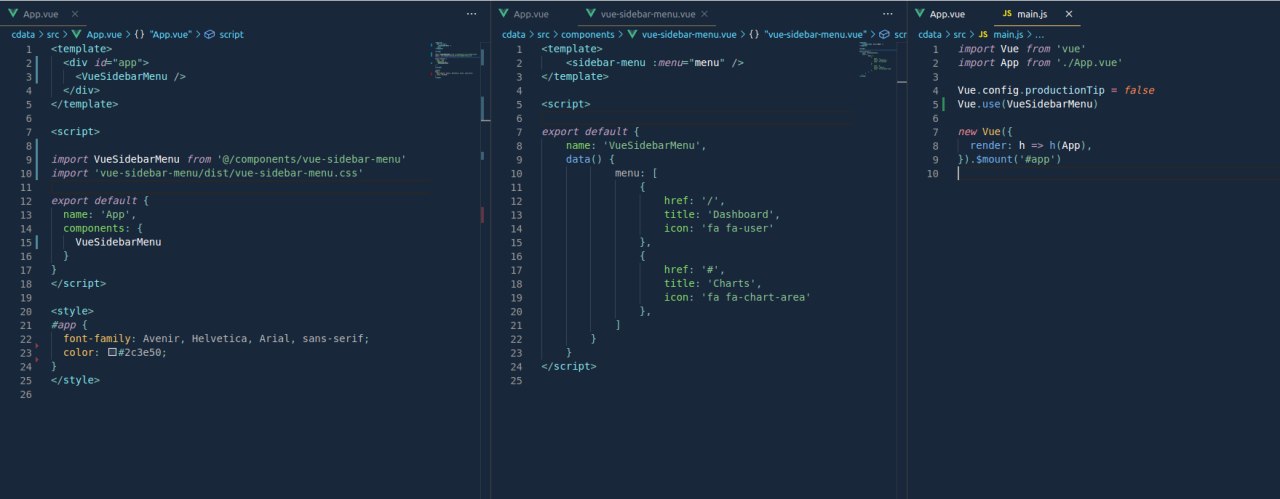Open components breadcrumb in middle editor
Screen dimensions: 1280x499
click(587, 34)
